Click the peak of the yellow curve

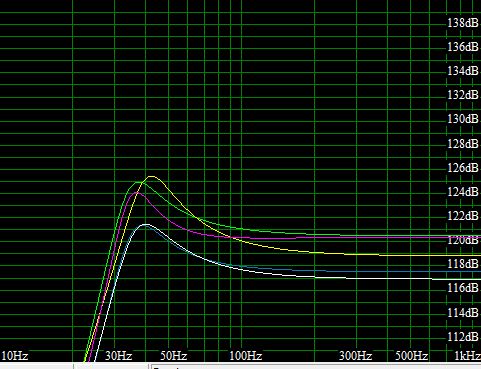coord(152,176)
